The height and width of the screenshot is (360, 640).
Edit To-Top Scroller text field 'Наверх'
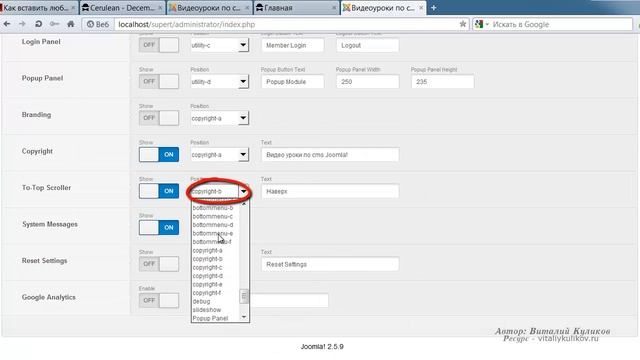pos(330,191)
